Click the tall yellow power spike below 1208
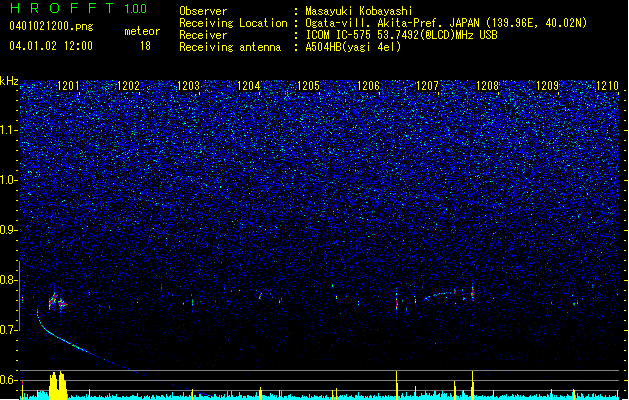The image size is (629, 400). point(473,385)
